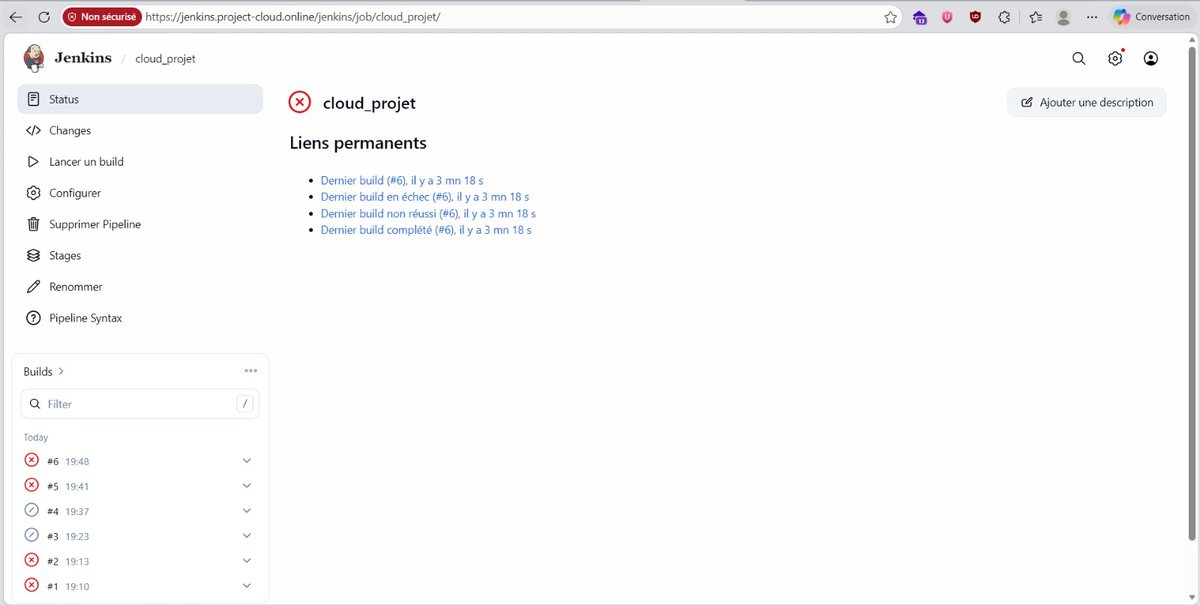The width and height of the screenshot is (1200, 605).
Task: Click the browser back arrow
Action: [x=16, y=17]
